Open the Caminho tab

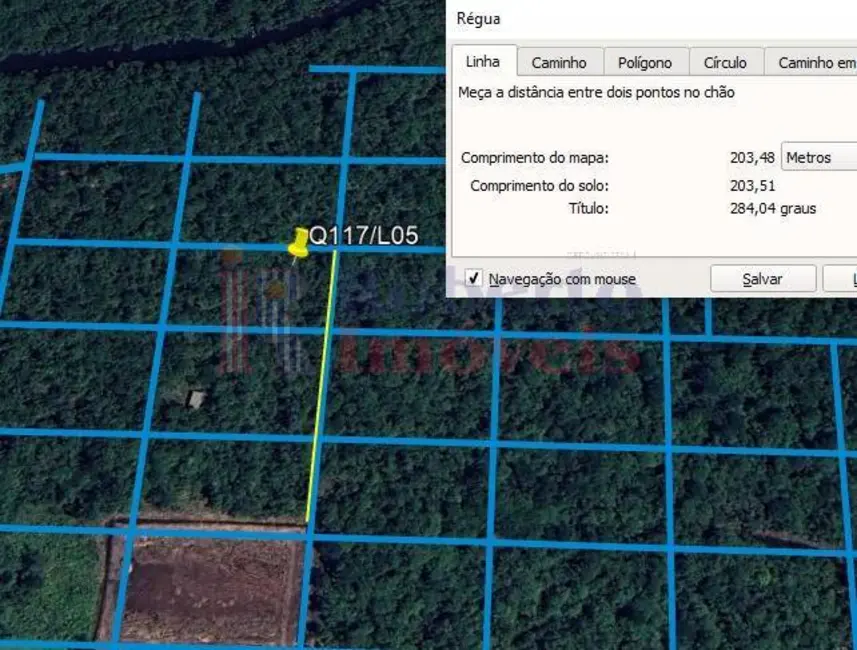click(x=560, y=63)
